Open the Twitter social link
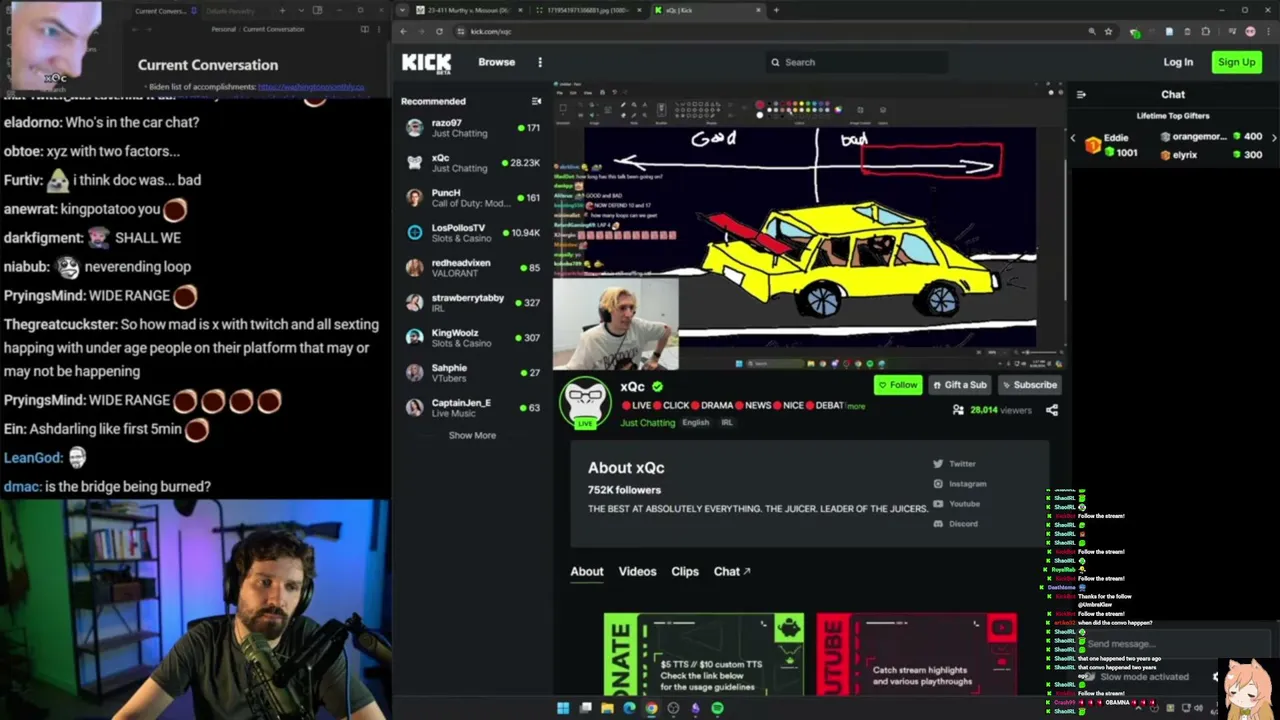Viewport: 1280px width, 720px height. (954, 464)
